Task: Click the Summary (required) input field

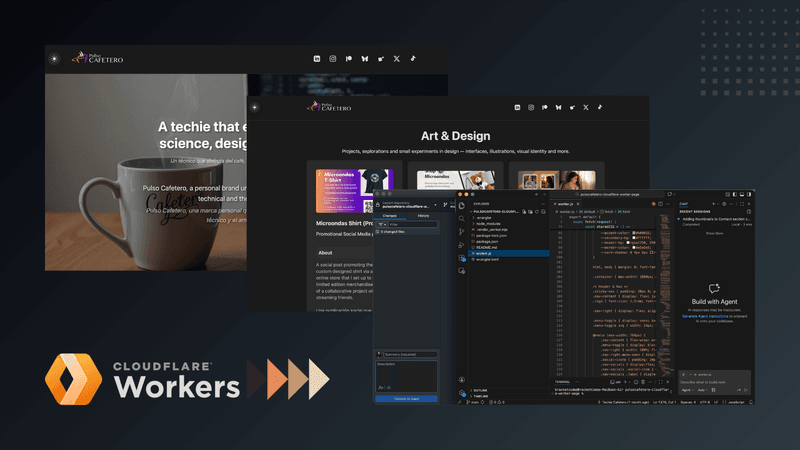Action: pyautogui.click(x=410, y=354)
